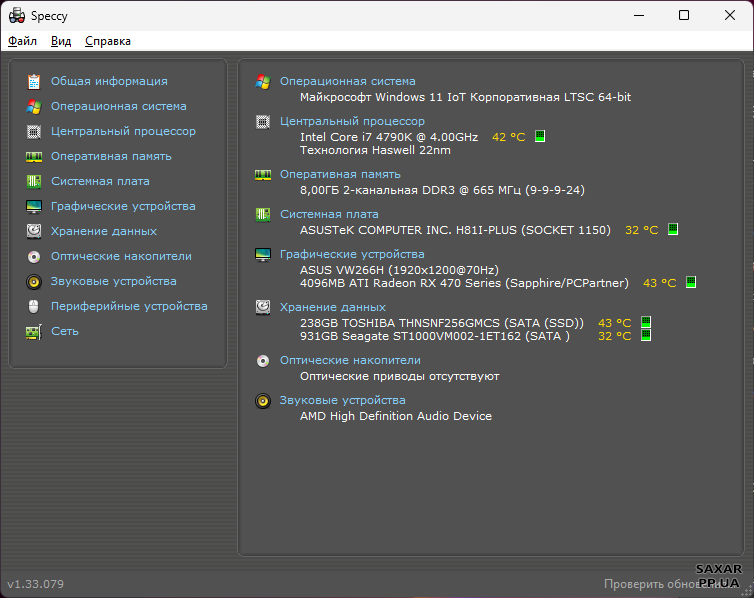Click the disc icon in the summary panel

(263, 361)
